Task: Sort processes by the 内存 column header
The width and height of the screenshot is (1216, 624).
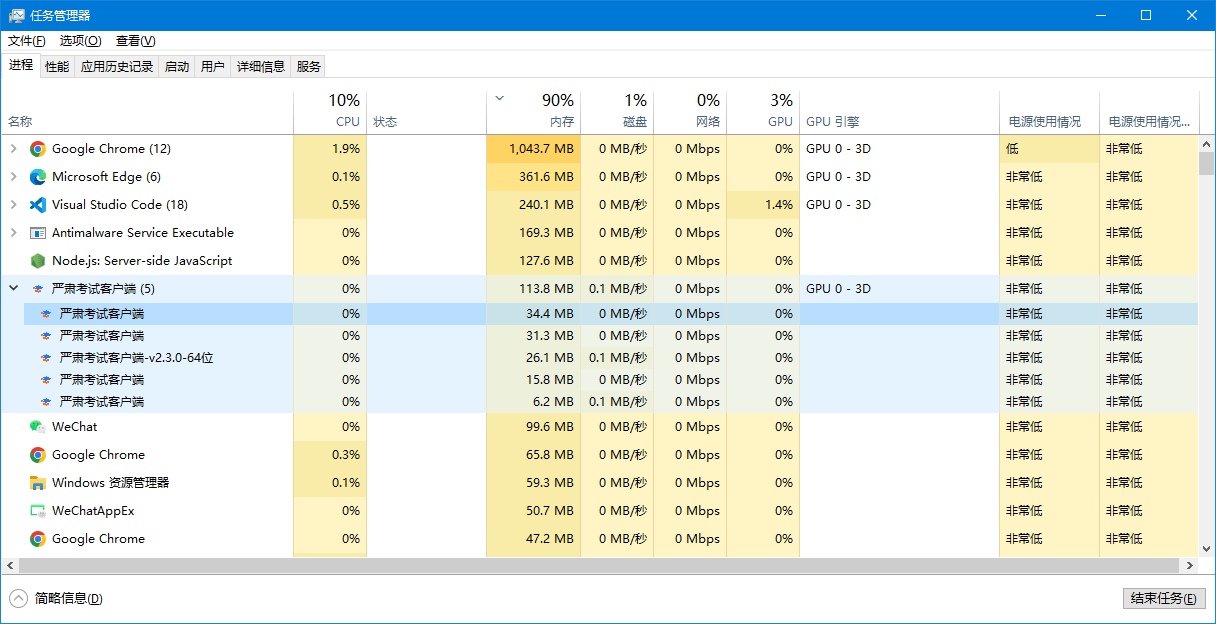Action: point(561,122)
